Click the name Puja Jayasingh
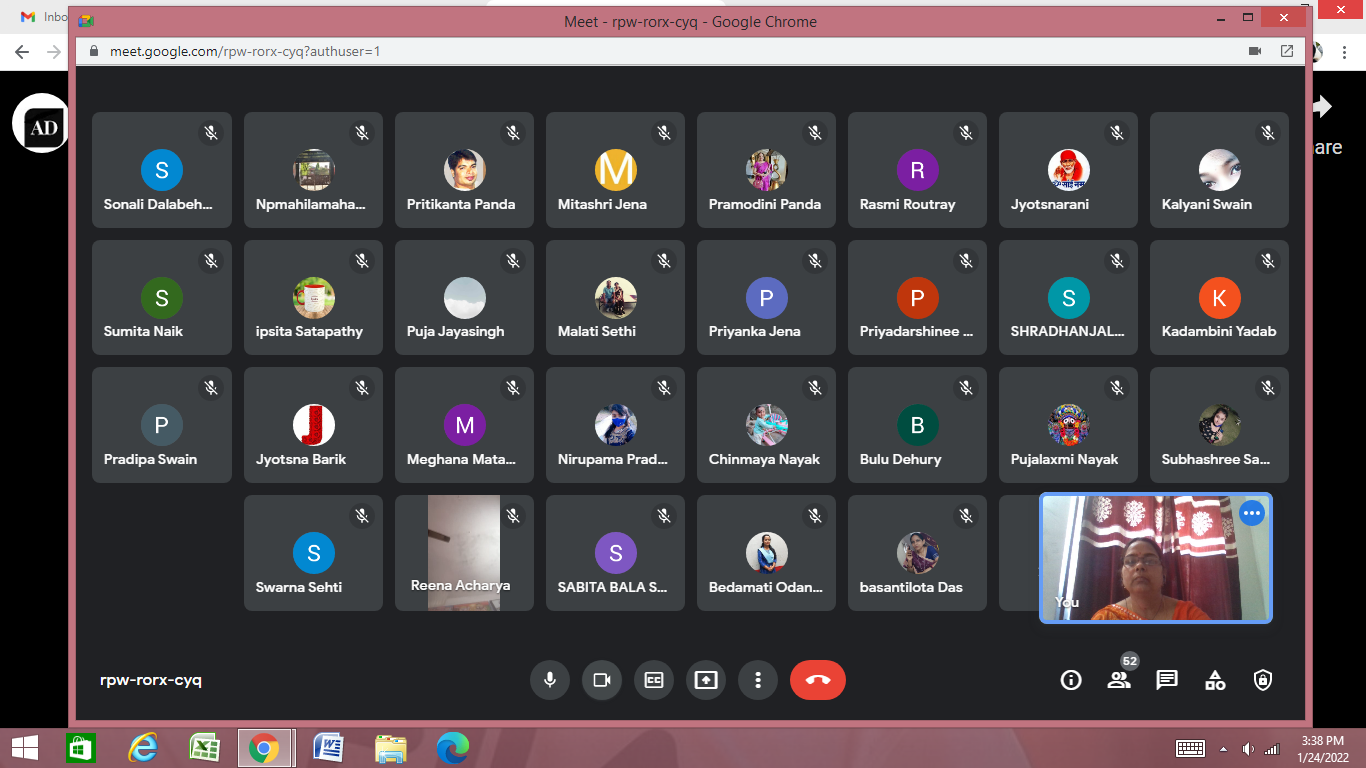1366x768 pixels. [456, 332]
